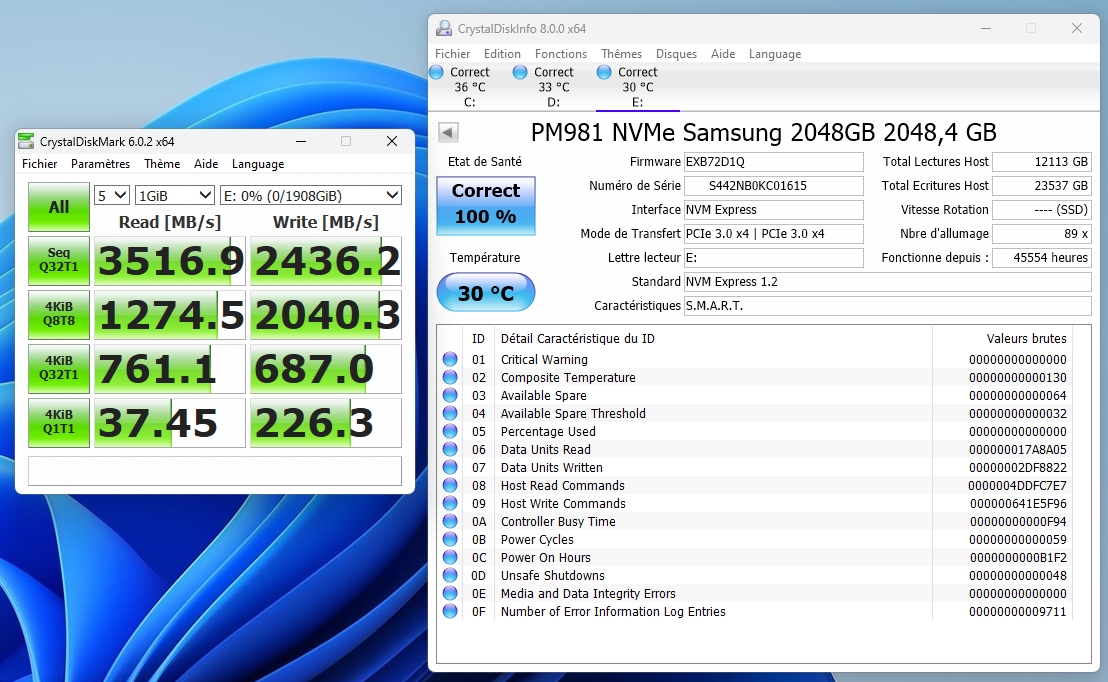Click the Détail Caractéristique du ID column header

[577, 339]
